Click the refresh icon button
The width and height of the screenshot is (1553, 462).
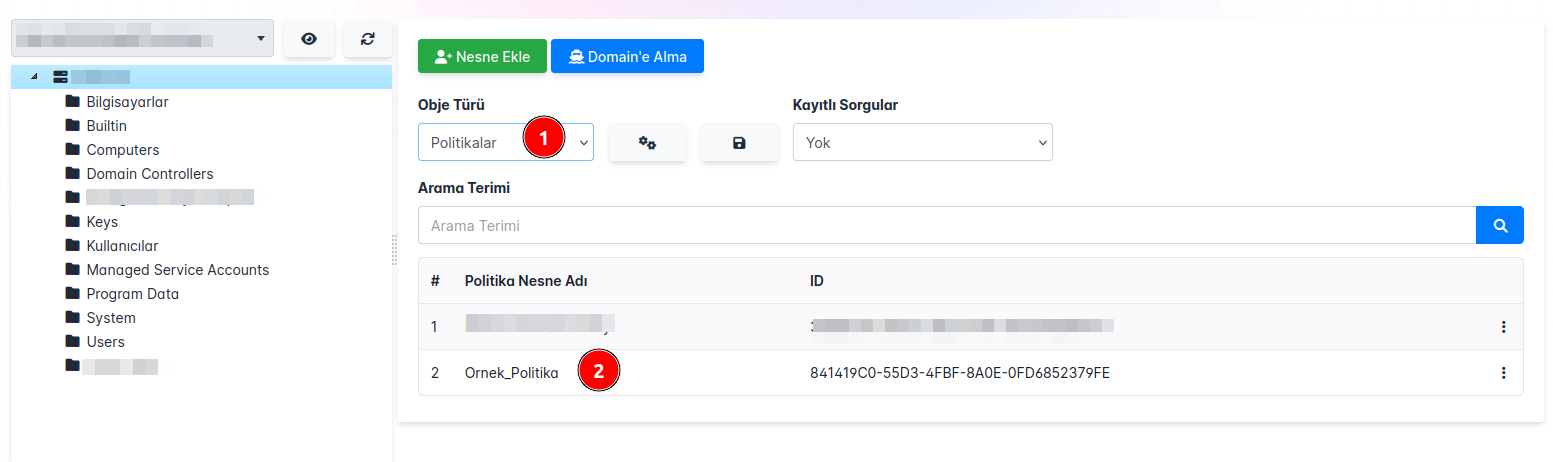click(x=368, y=39)
